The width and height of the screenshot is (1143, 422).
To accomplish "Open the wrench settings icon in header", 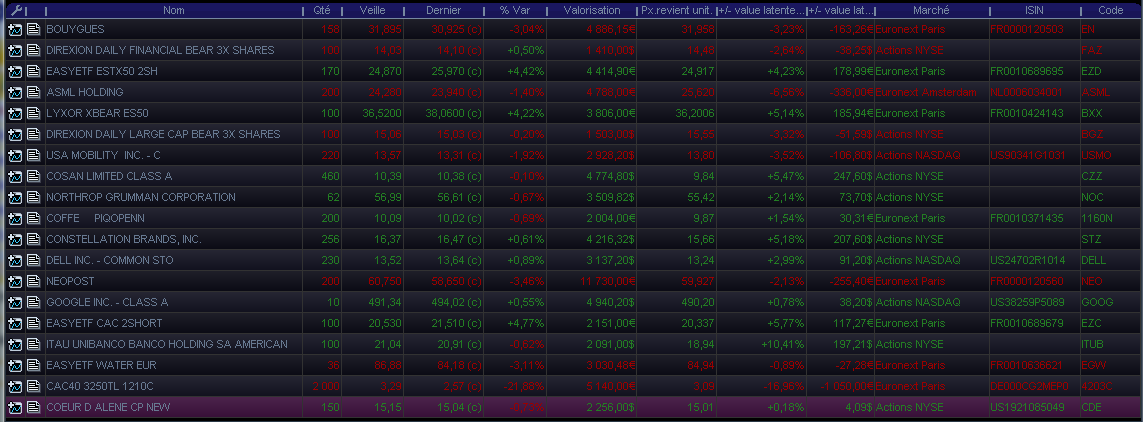I will pos(15,10).
